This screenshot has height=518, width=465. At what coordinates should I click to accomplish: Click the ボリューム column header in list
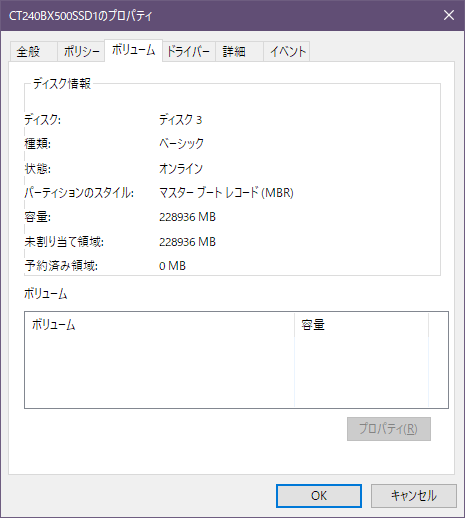pyautogui.click(x=159, y=325)
